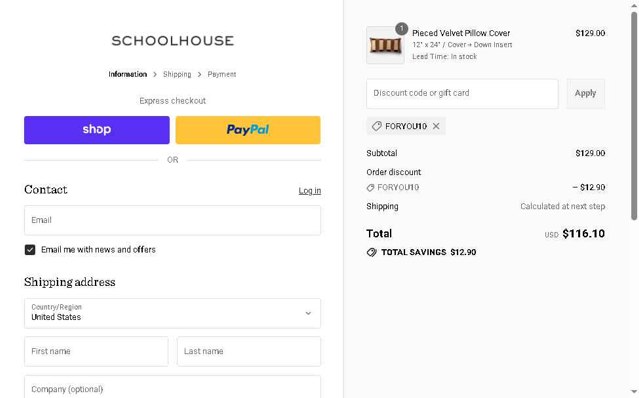Viewport: 639px width, 398px height.
Task: Click the Email input field
Action: [x=172, y=220]
